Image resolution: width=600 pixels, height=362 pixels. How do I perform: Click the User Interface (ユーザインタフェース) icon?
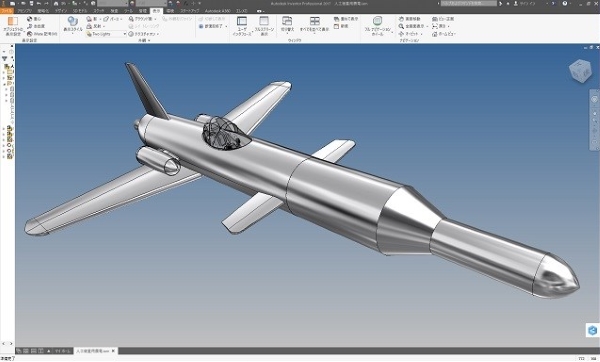pyautogui.click(x=242, y=26)
